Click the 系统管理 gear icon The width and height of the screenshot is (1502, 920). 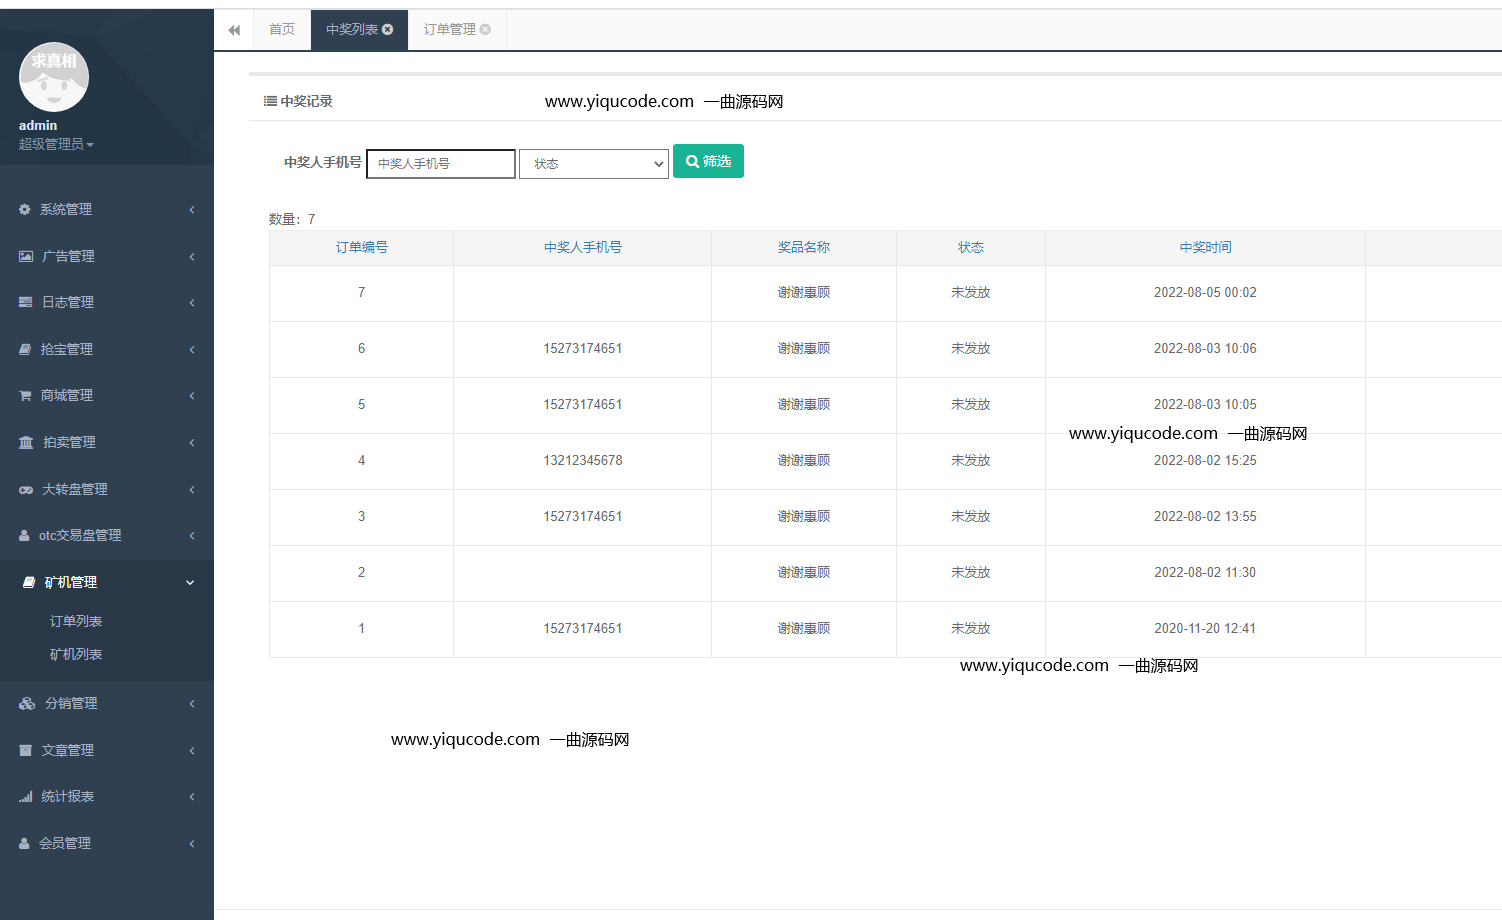(25, 209)
